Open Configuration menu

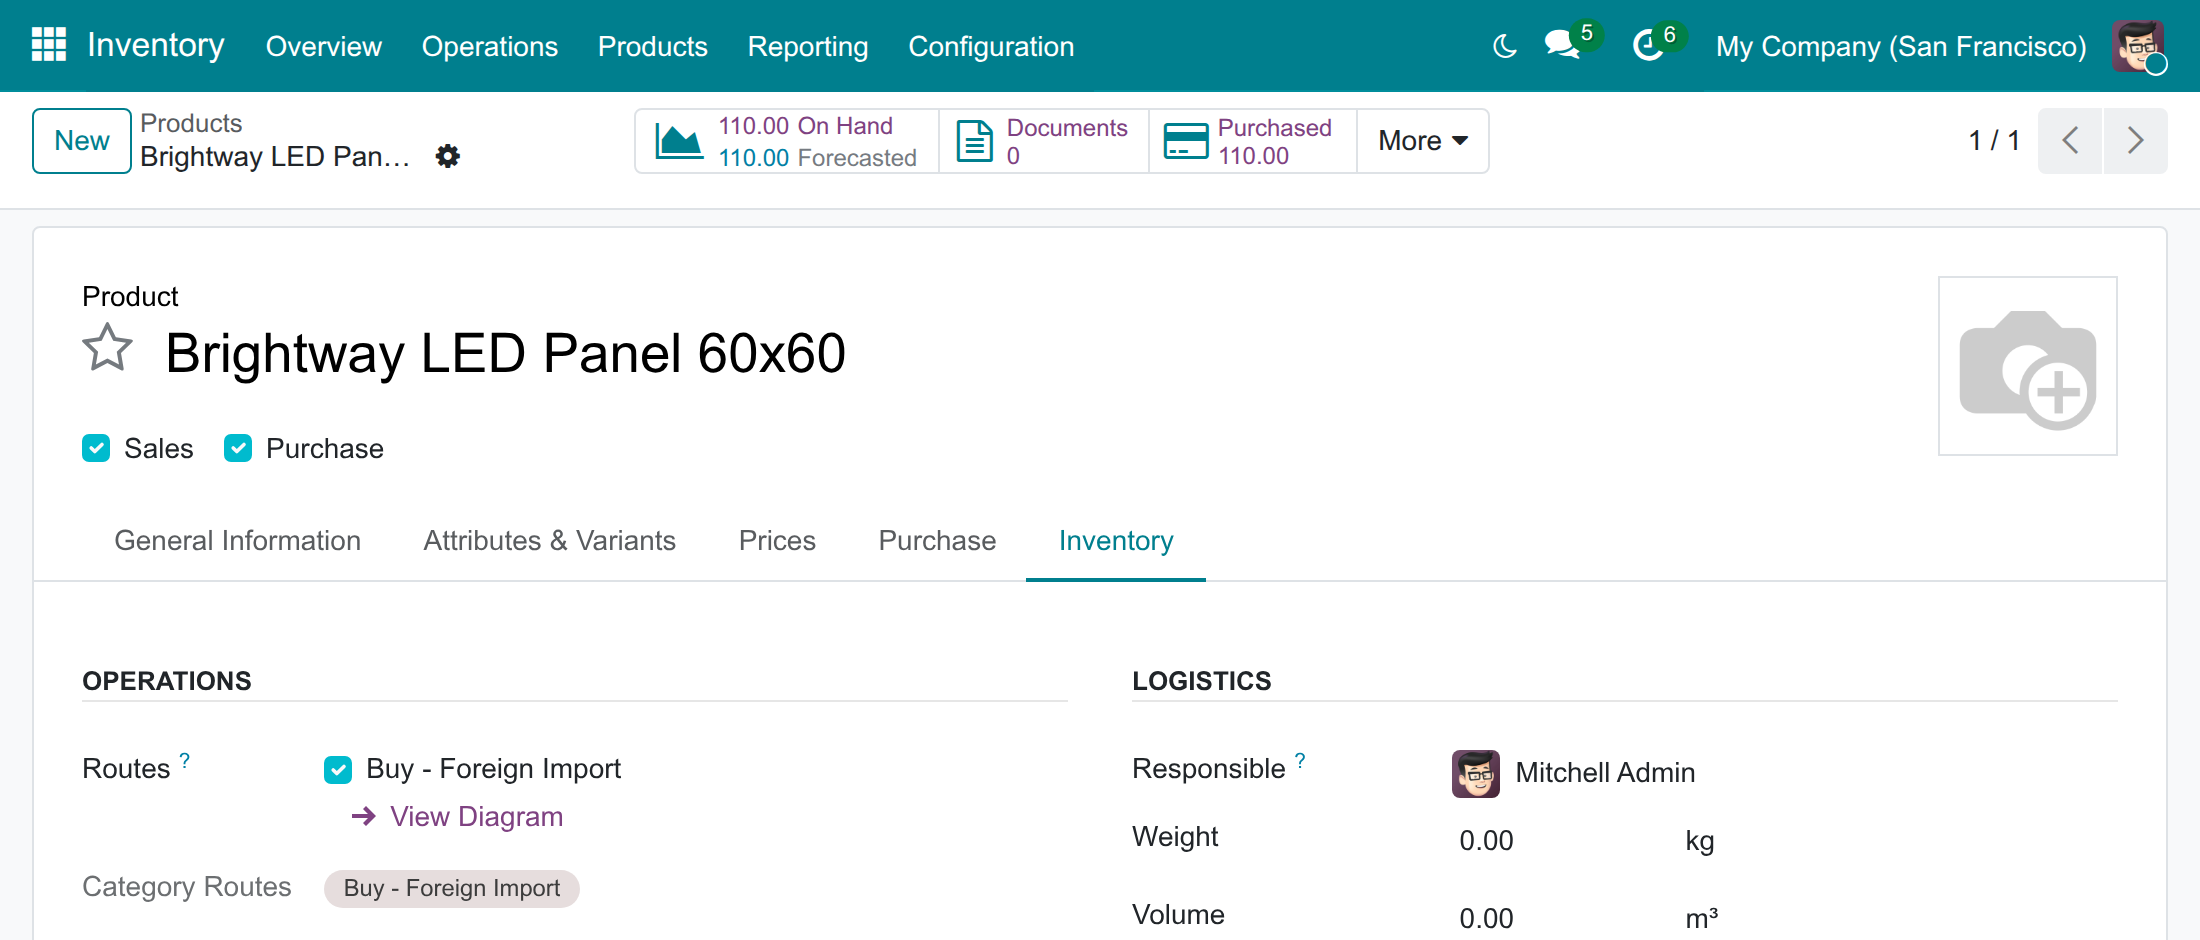point(991,46)
